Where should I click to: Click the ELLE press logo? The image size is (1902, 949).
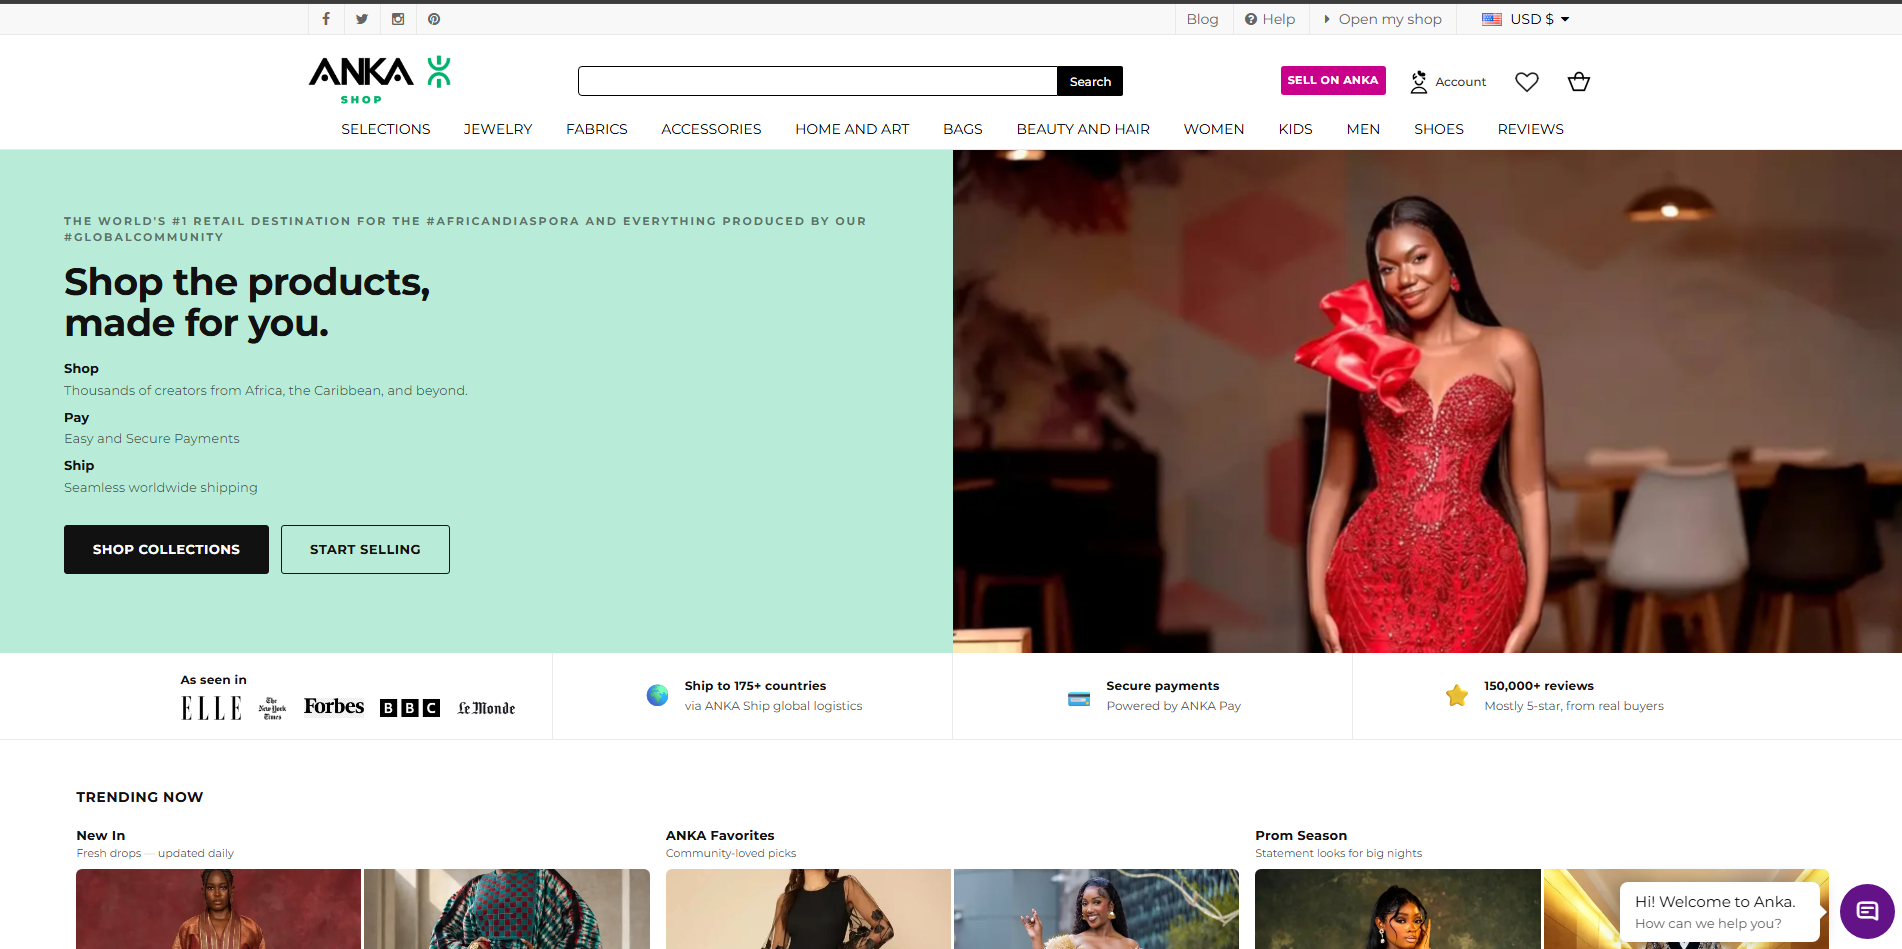pos(211,708)
